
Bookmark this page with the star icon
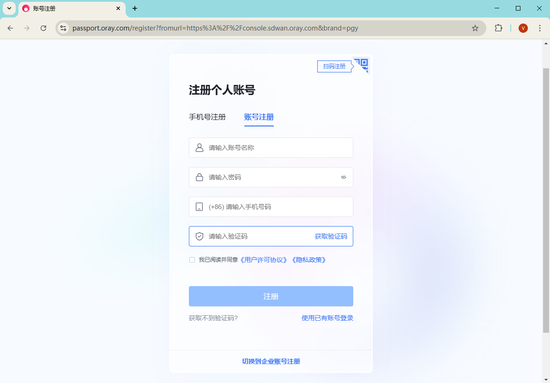(475, 28)
